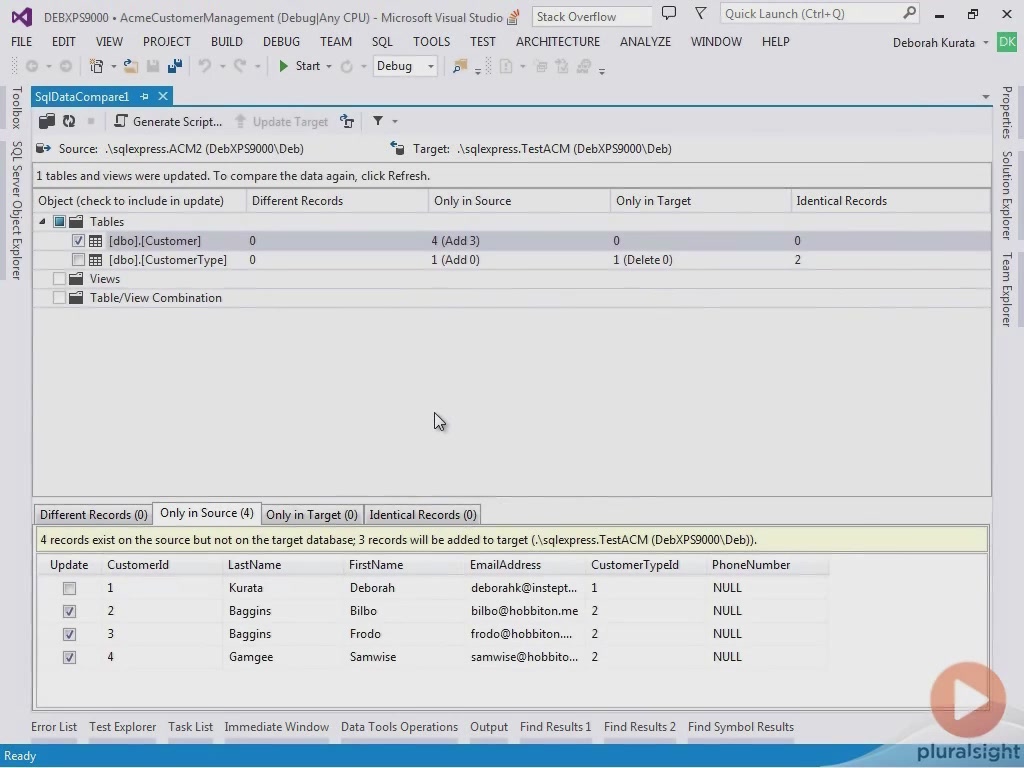The width and height of the screenshot is (1024, 768).
Task: Click the Source database icon
Action: click(x=44, y=148)
